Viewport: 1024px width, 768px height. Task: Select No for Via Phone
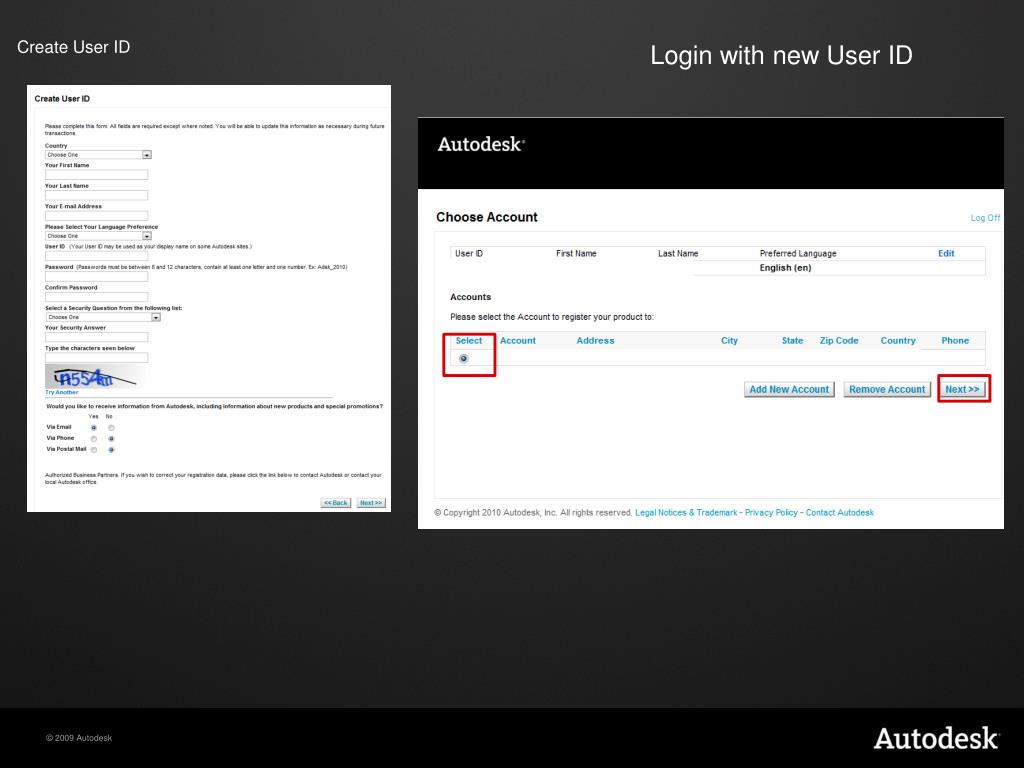(111, 439)
